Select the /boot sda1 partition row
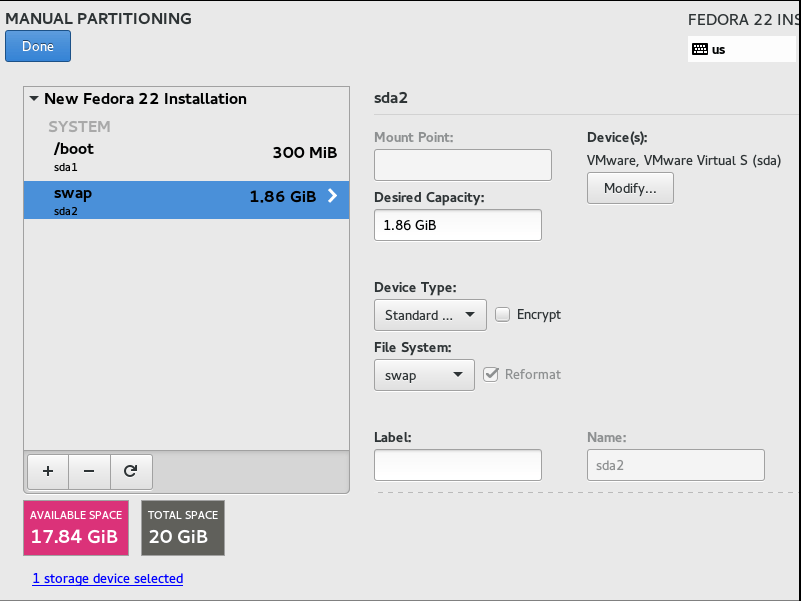801x601 pixels. pos(186,157)
